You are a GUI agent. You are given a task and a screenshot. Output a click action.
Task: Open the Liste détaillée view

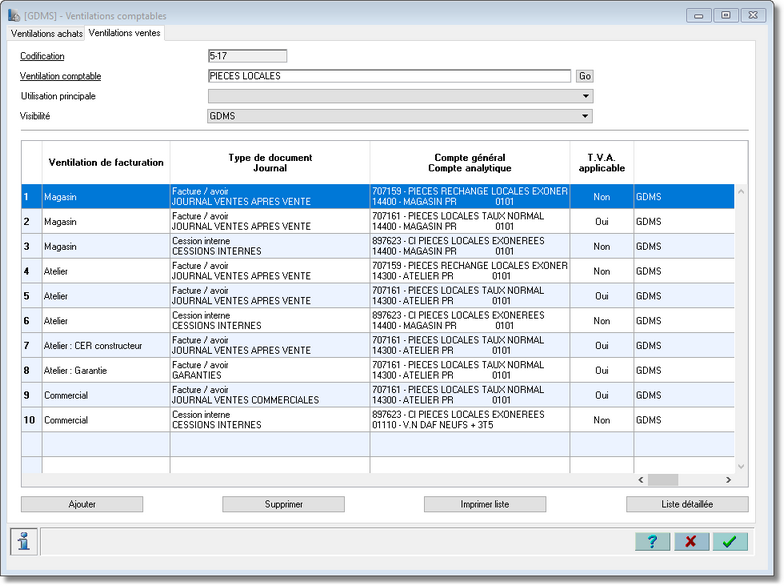pos(687,504)
